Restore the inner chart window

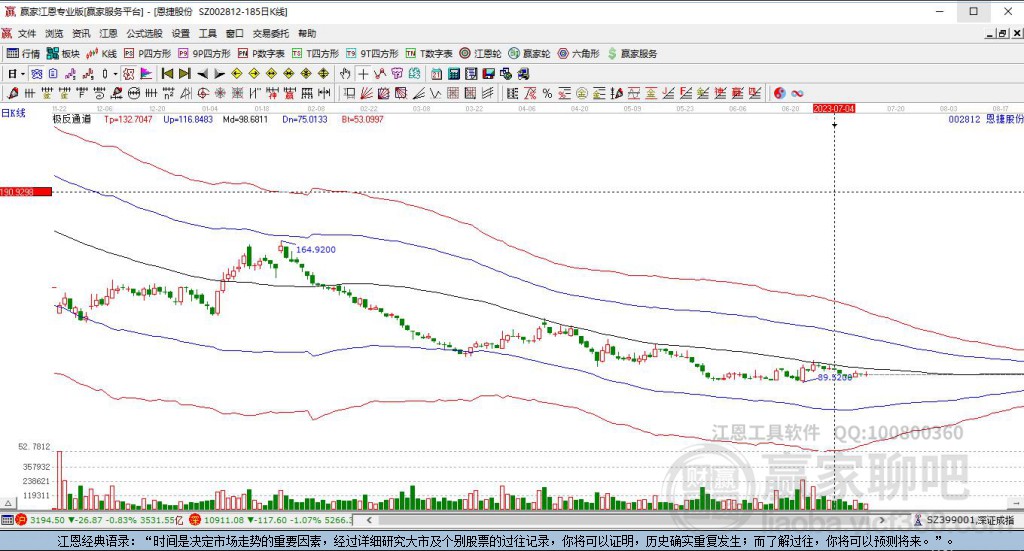pyautogui.click(x=1002, y=33)
